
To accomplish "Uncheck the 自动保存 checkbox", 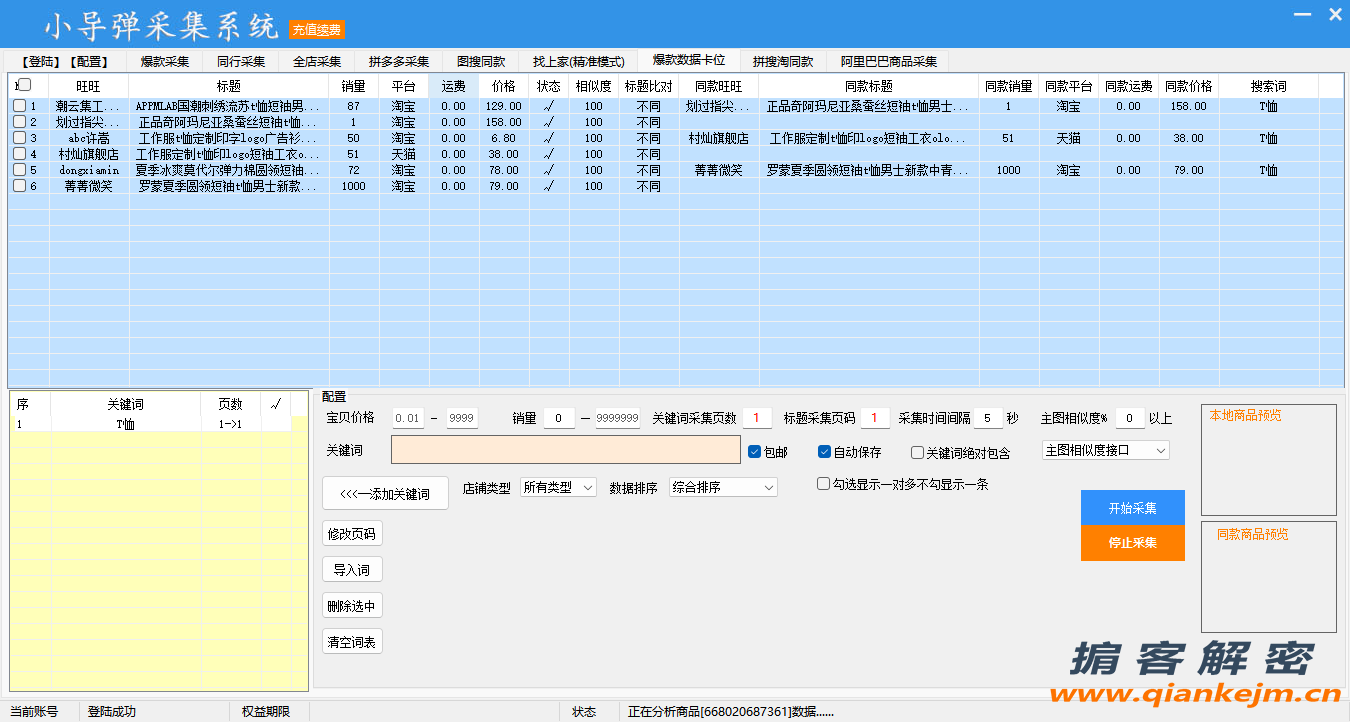I will [x=825, y=452].
